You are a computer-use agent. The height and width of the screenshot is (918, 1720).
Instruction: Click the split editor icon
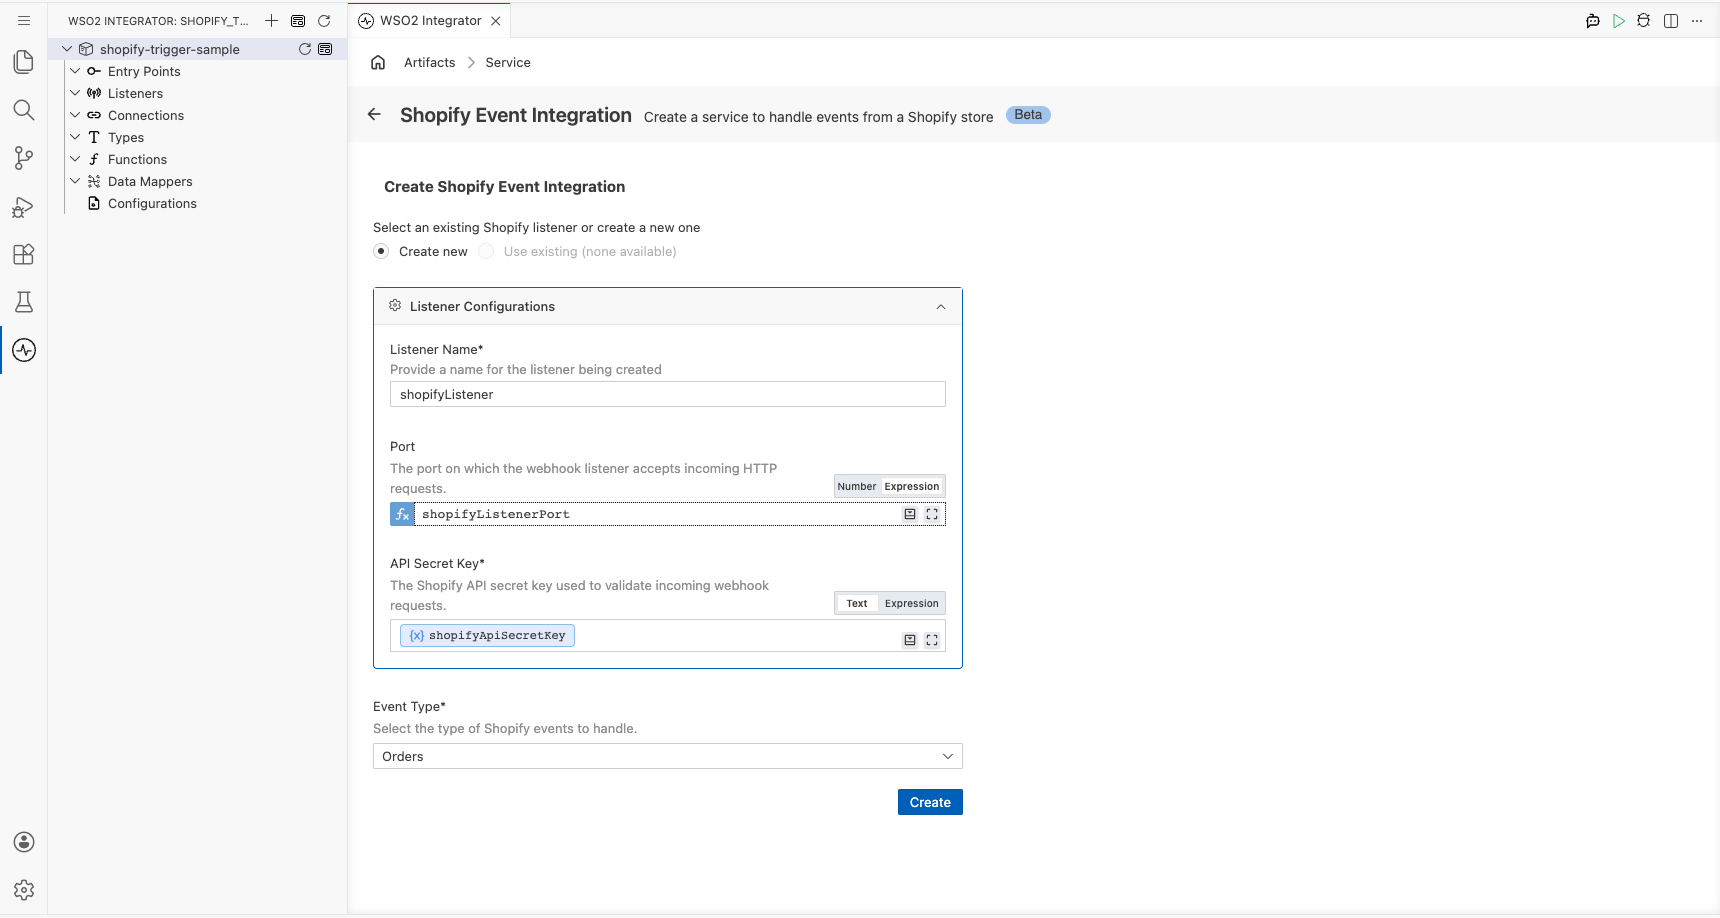1671,21
